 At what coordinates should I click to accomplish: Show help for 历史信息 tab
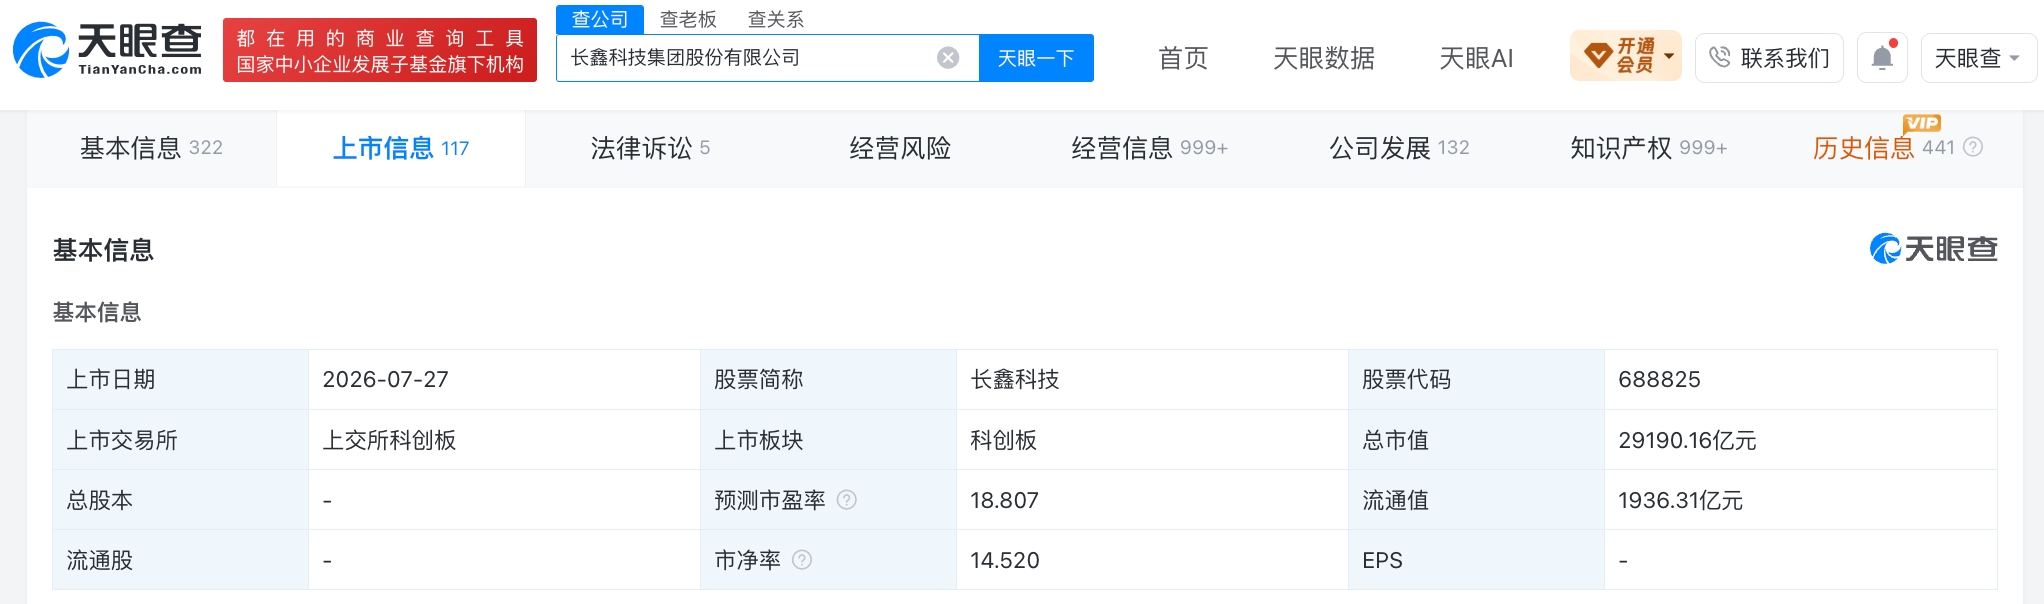(x=1973, y=148)
